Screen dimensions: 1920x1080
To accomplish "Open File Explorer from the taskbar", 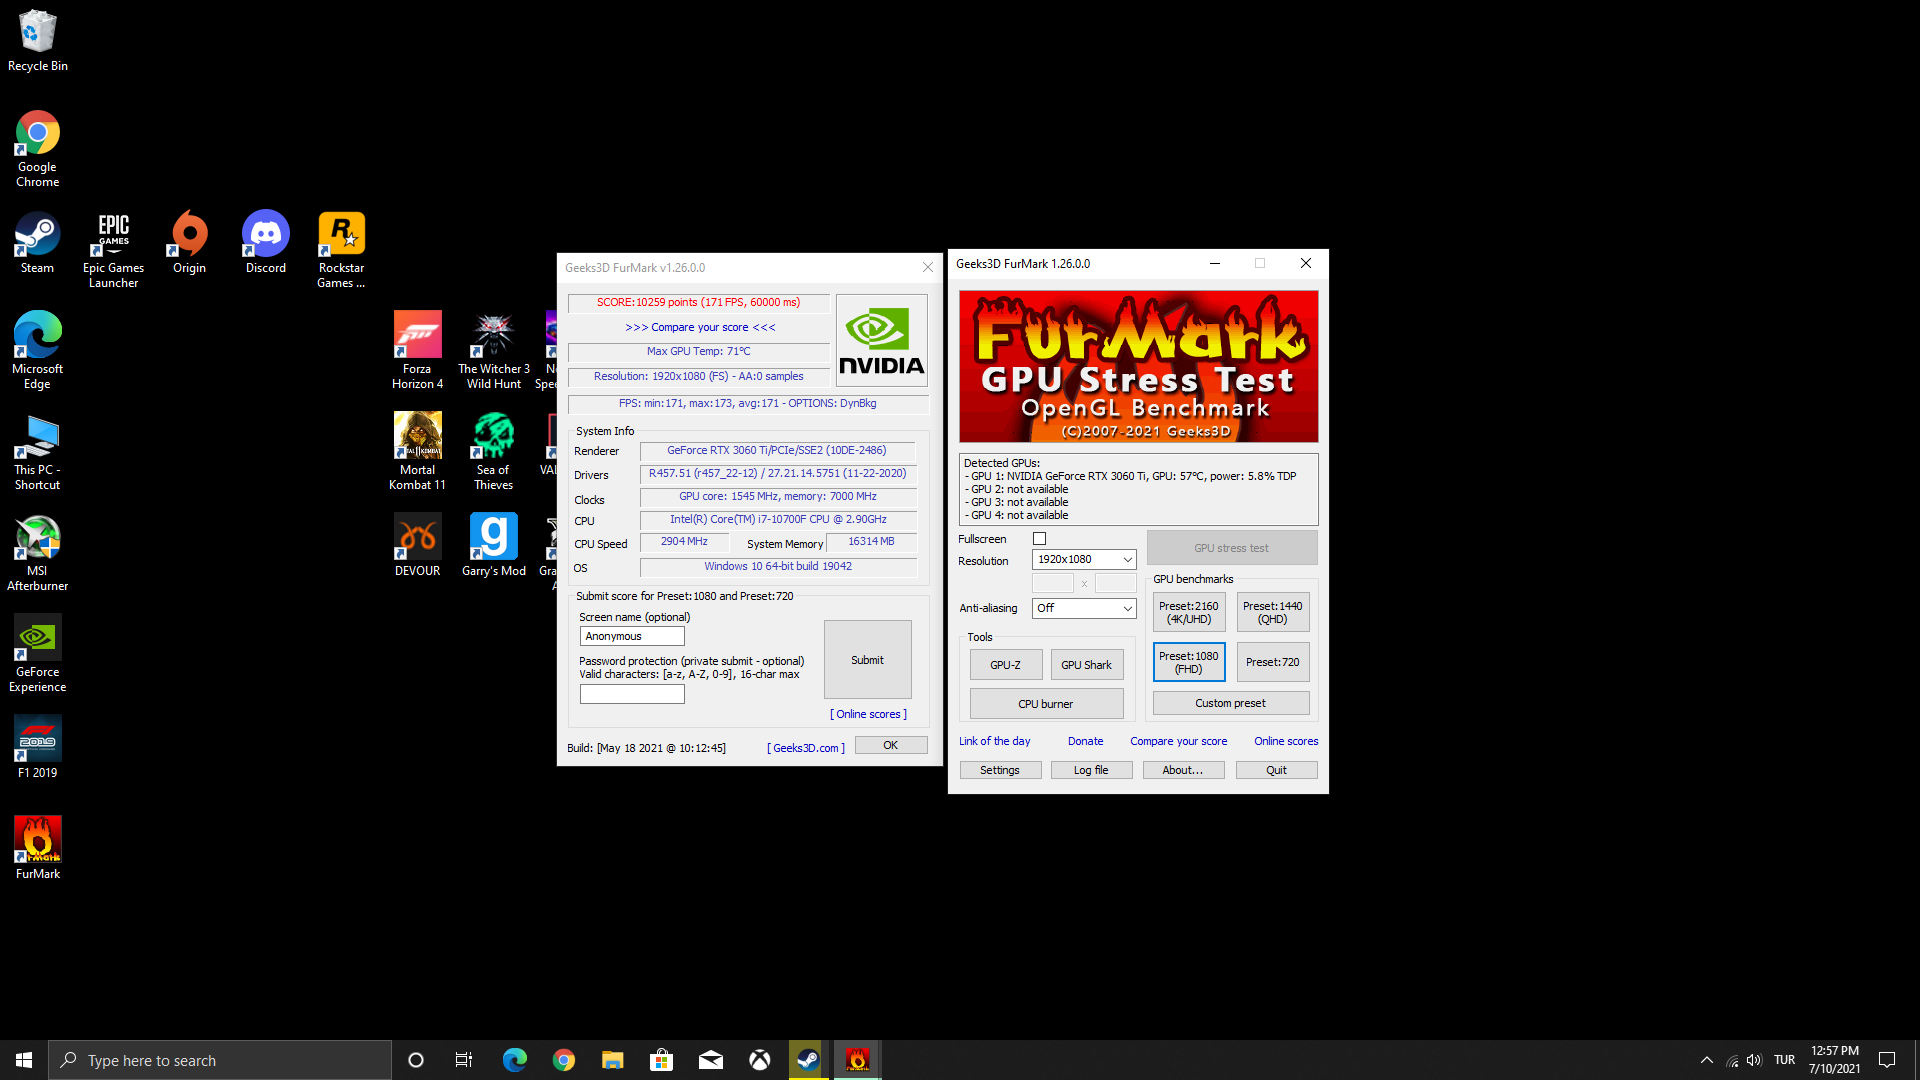I will 613,1060.
